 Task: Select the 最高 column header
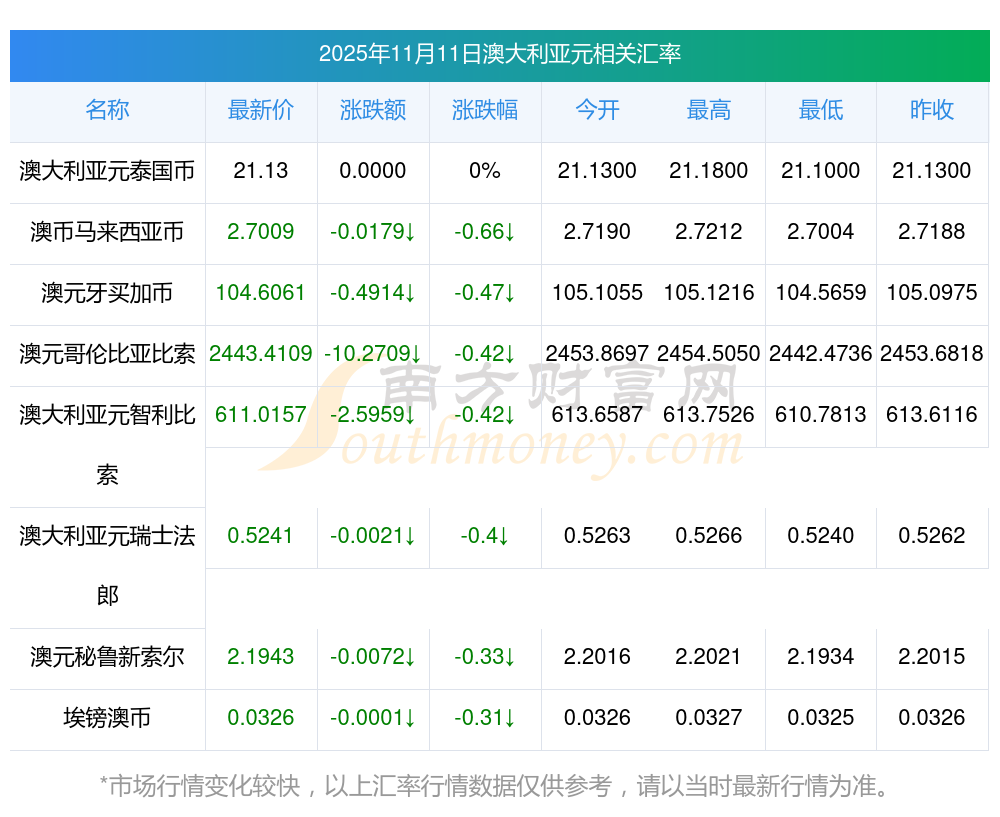(709, 110)
